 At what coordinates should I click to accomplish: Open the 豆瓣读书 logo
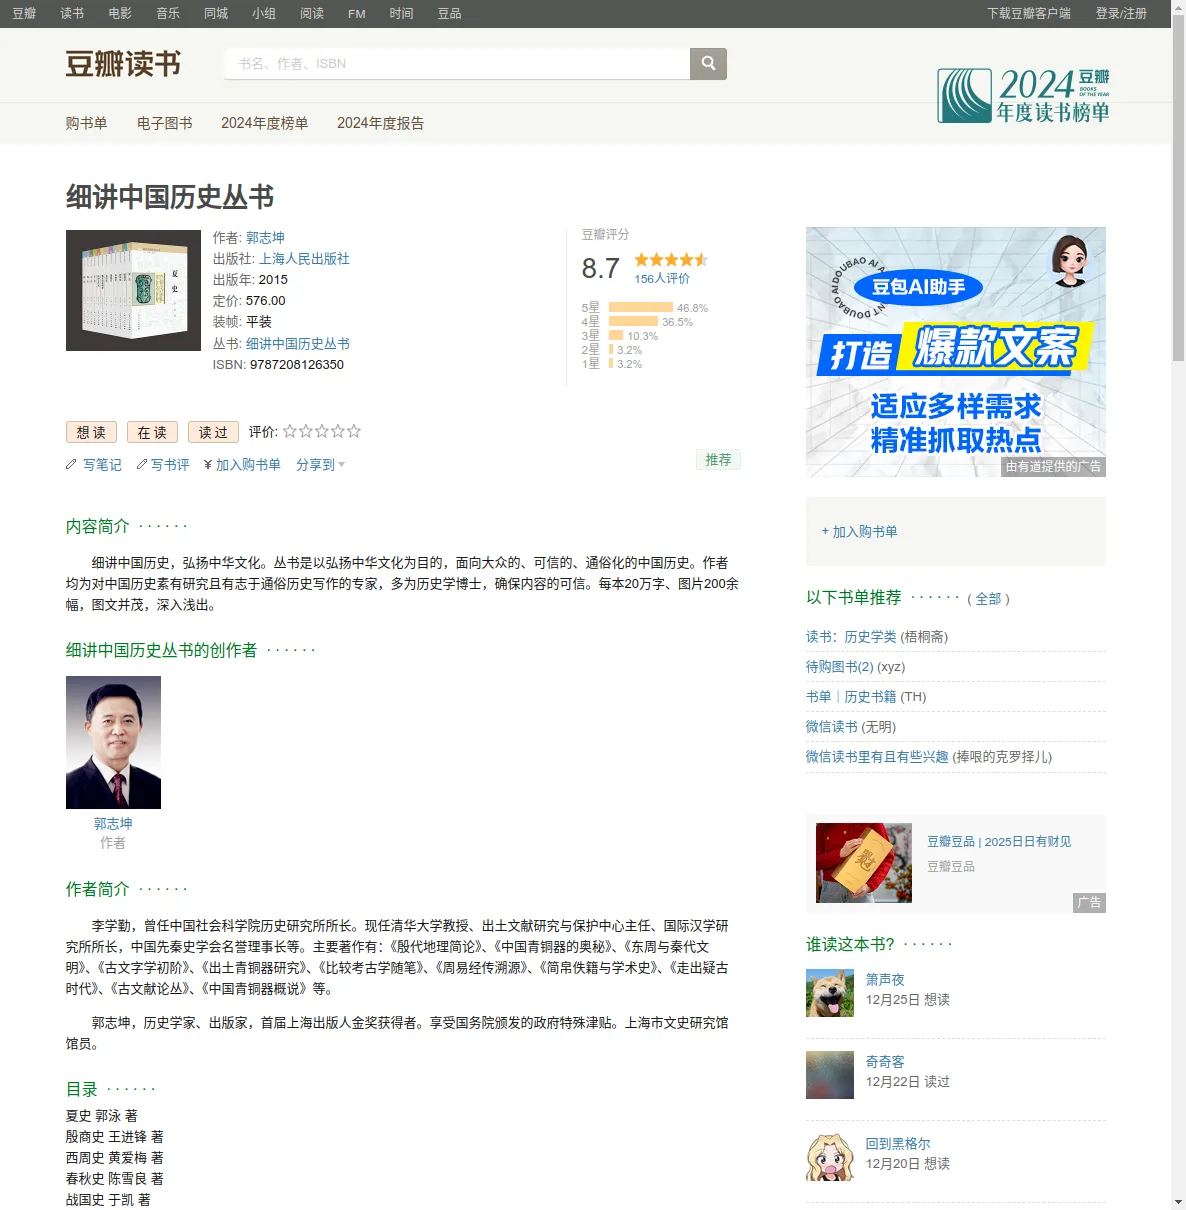[x=123, y=64]
